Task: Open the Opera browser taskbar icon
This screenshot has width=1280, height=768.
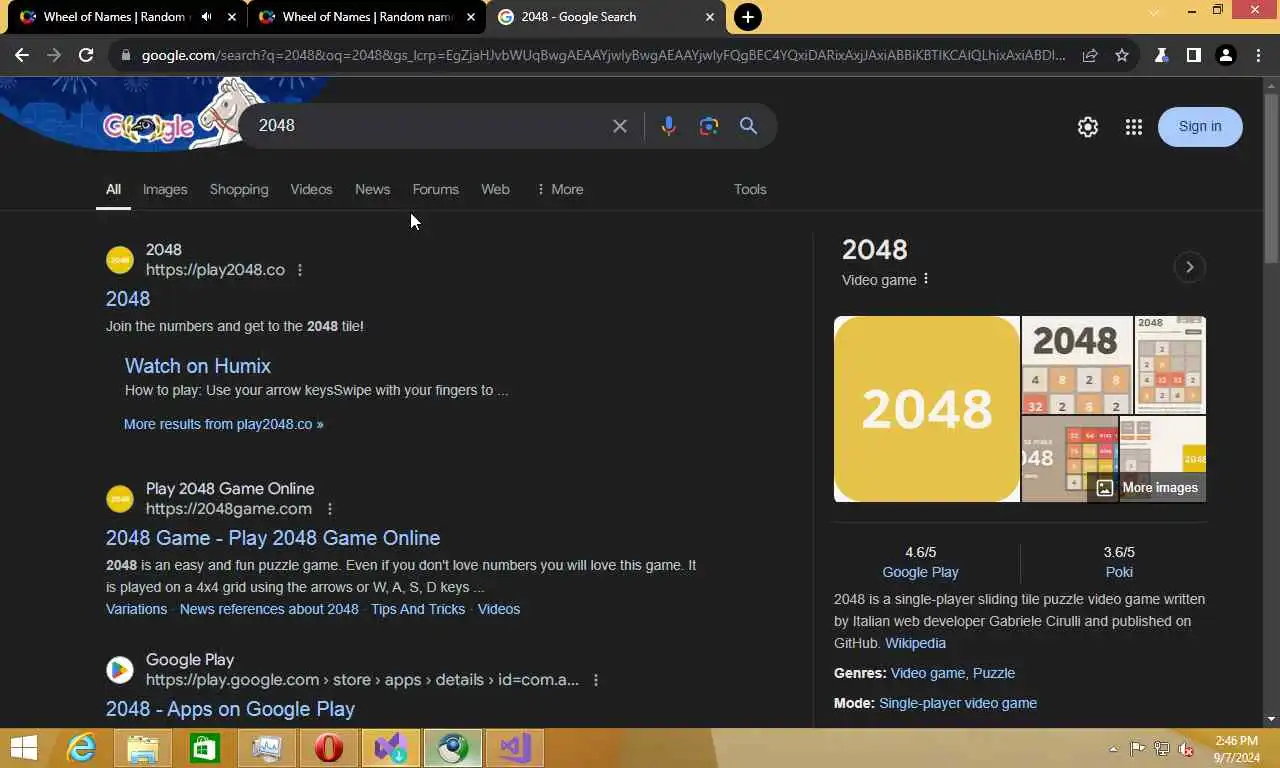Action: point(329,748)
